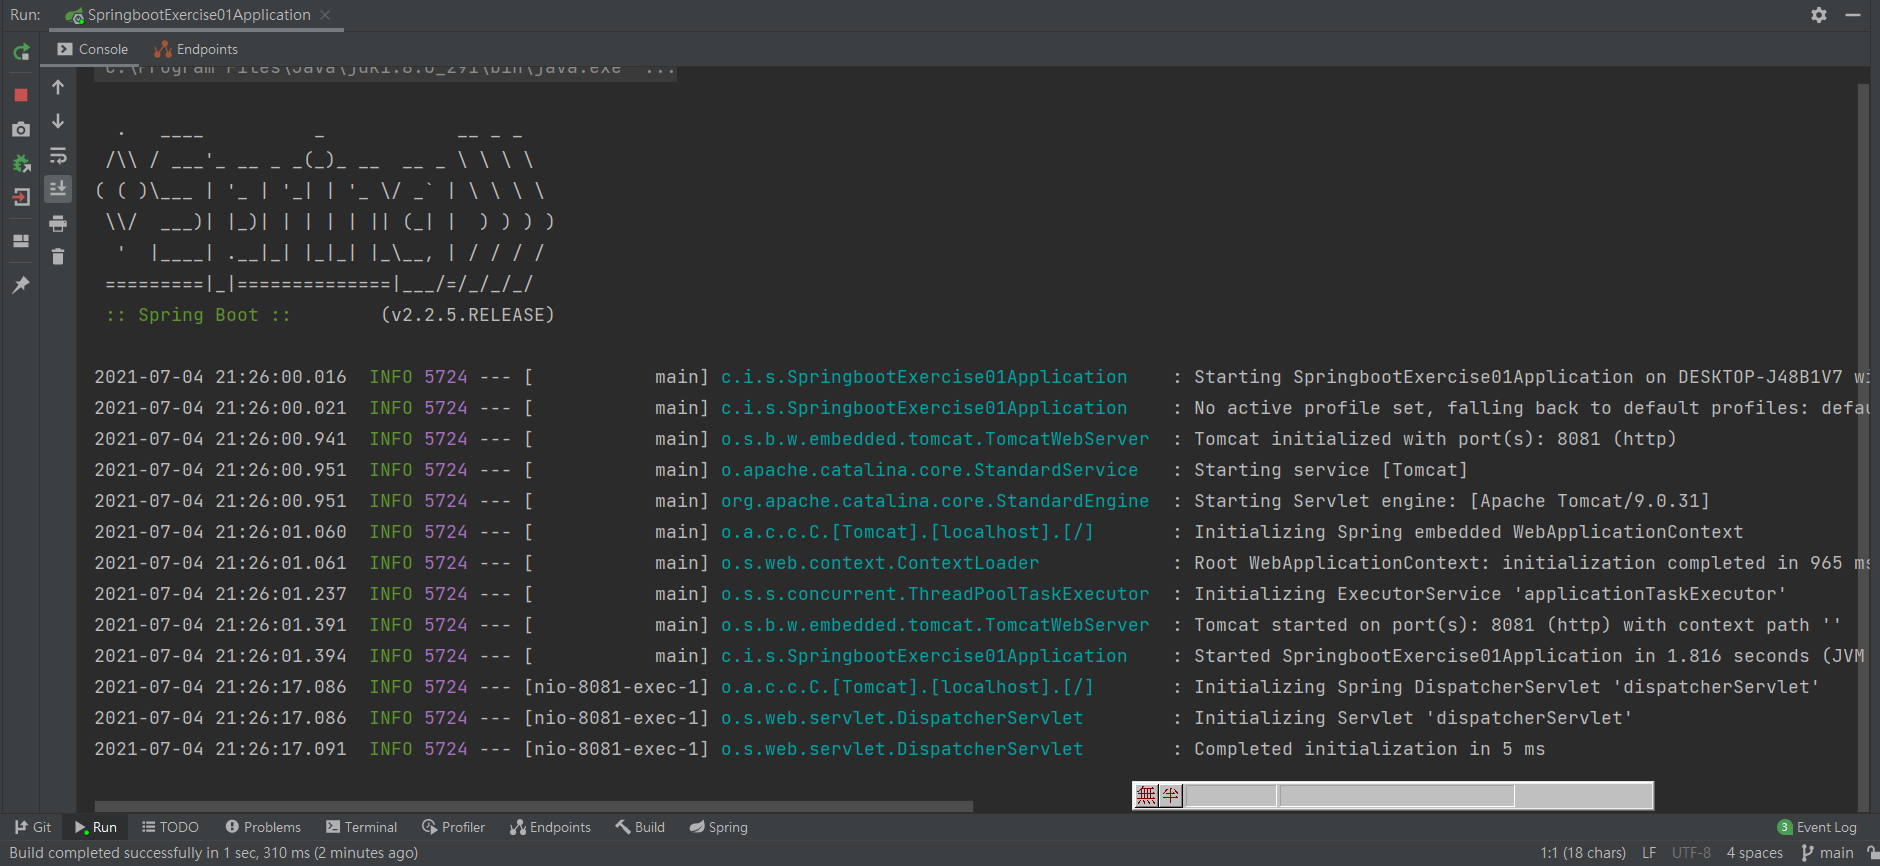1880x866 pixels.
Task: Click the 'o.s.s.concurrent.ThreadPoolTaskExecutor' logger name
Action: [x=935, y=594]
